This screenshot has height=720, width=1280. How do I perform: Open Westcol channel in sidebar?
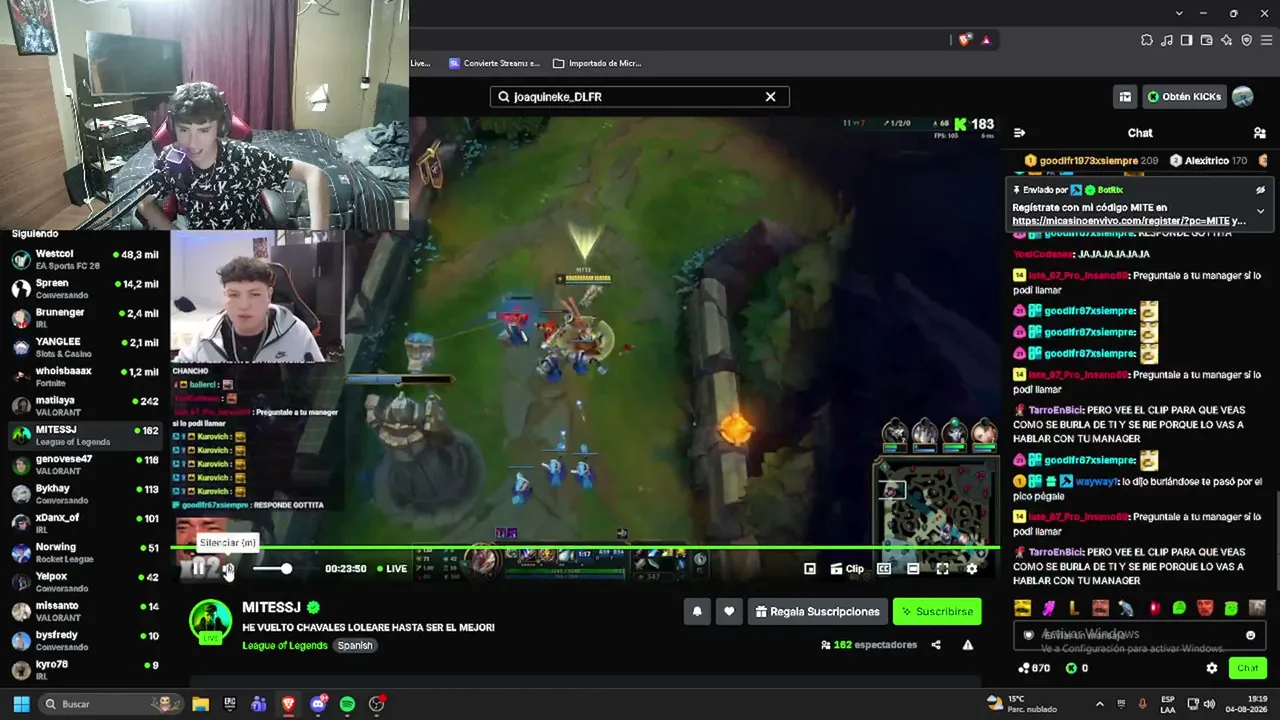click(85, 260)
